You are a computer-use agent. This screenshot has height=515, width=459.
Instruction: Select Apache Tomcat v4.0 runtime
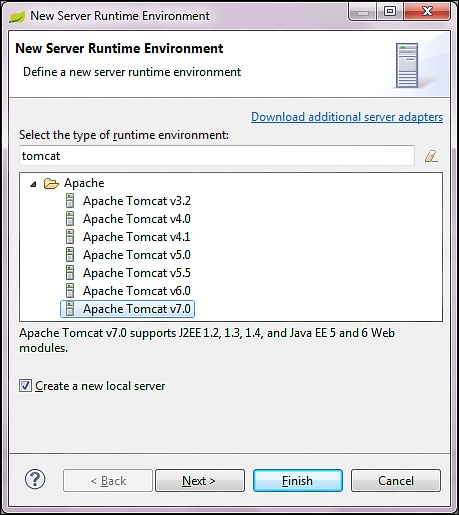click(x=137, y=219)
